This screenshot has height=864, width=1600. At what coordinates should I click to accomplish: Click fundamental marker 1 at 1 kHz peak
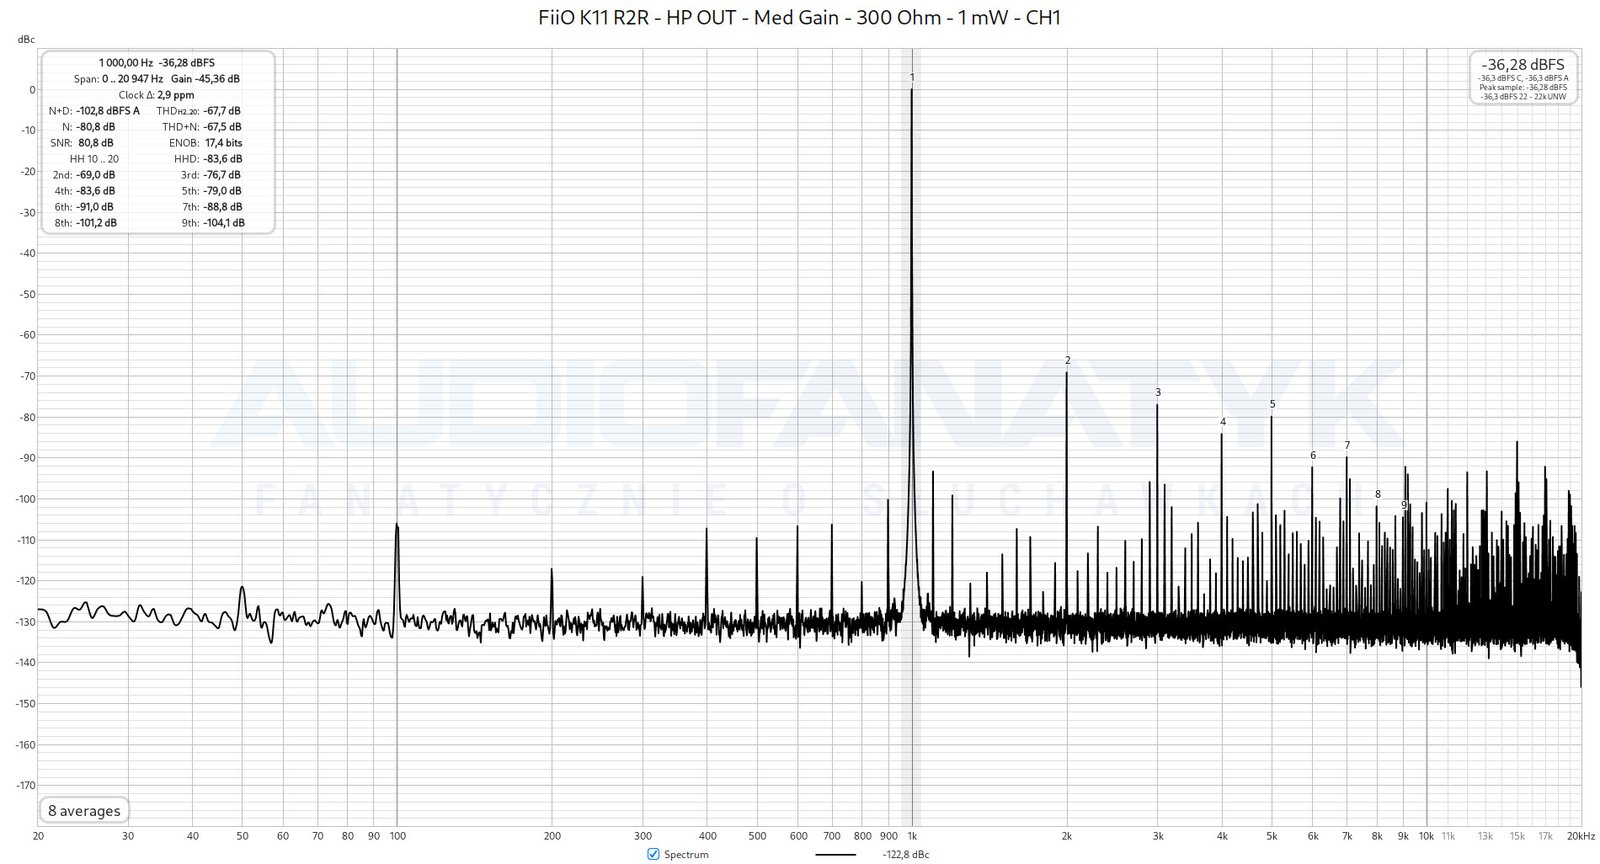point(912,78)
